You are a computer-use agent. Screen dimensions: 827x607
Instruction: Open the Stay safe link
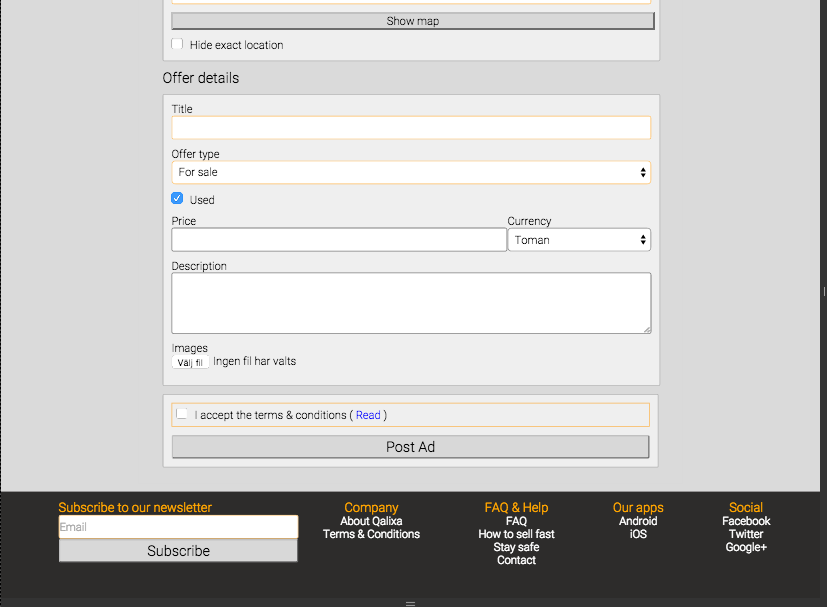point(516,547)
